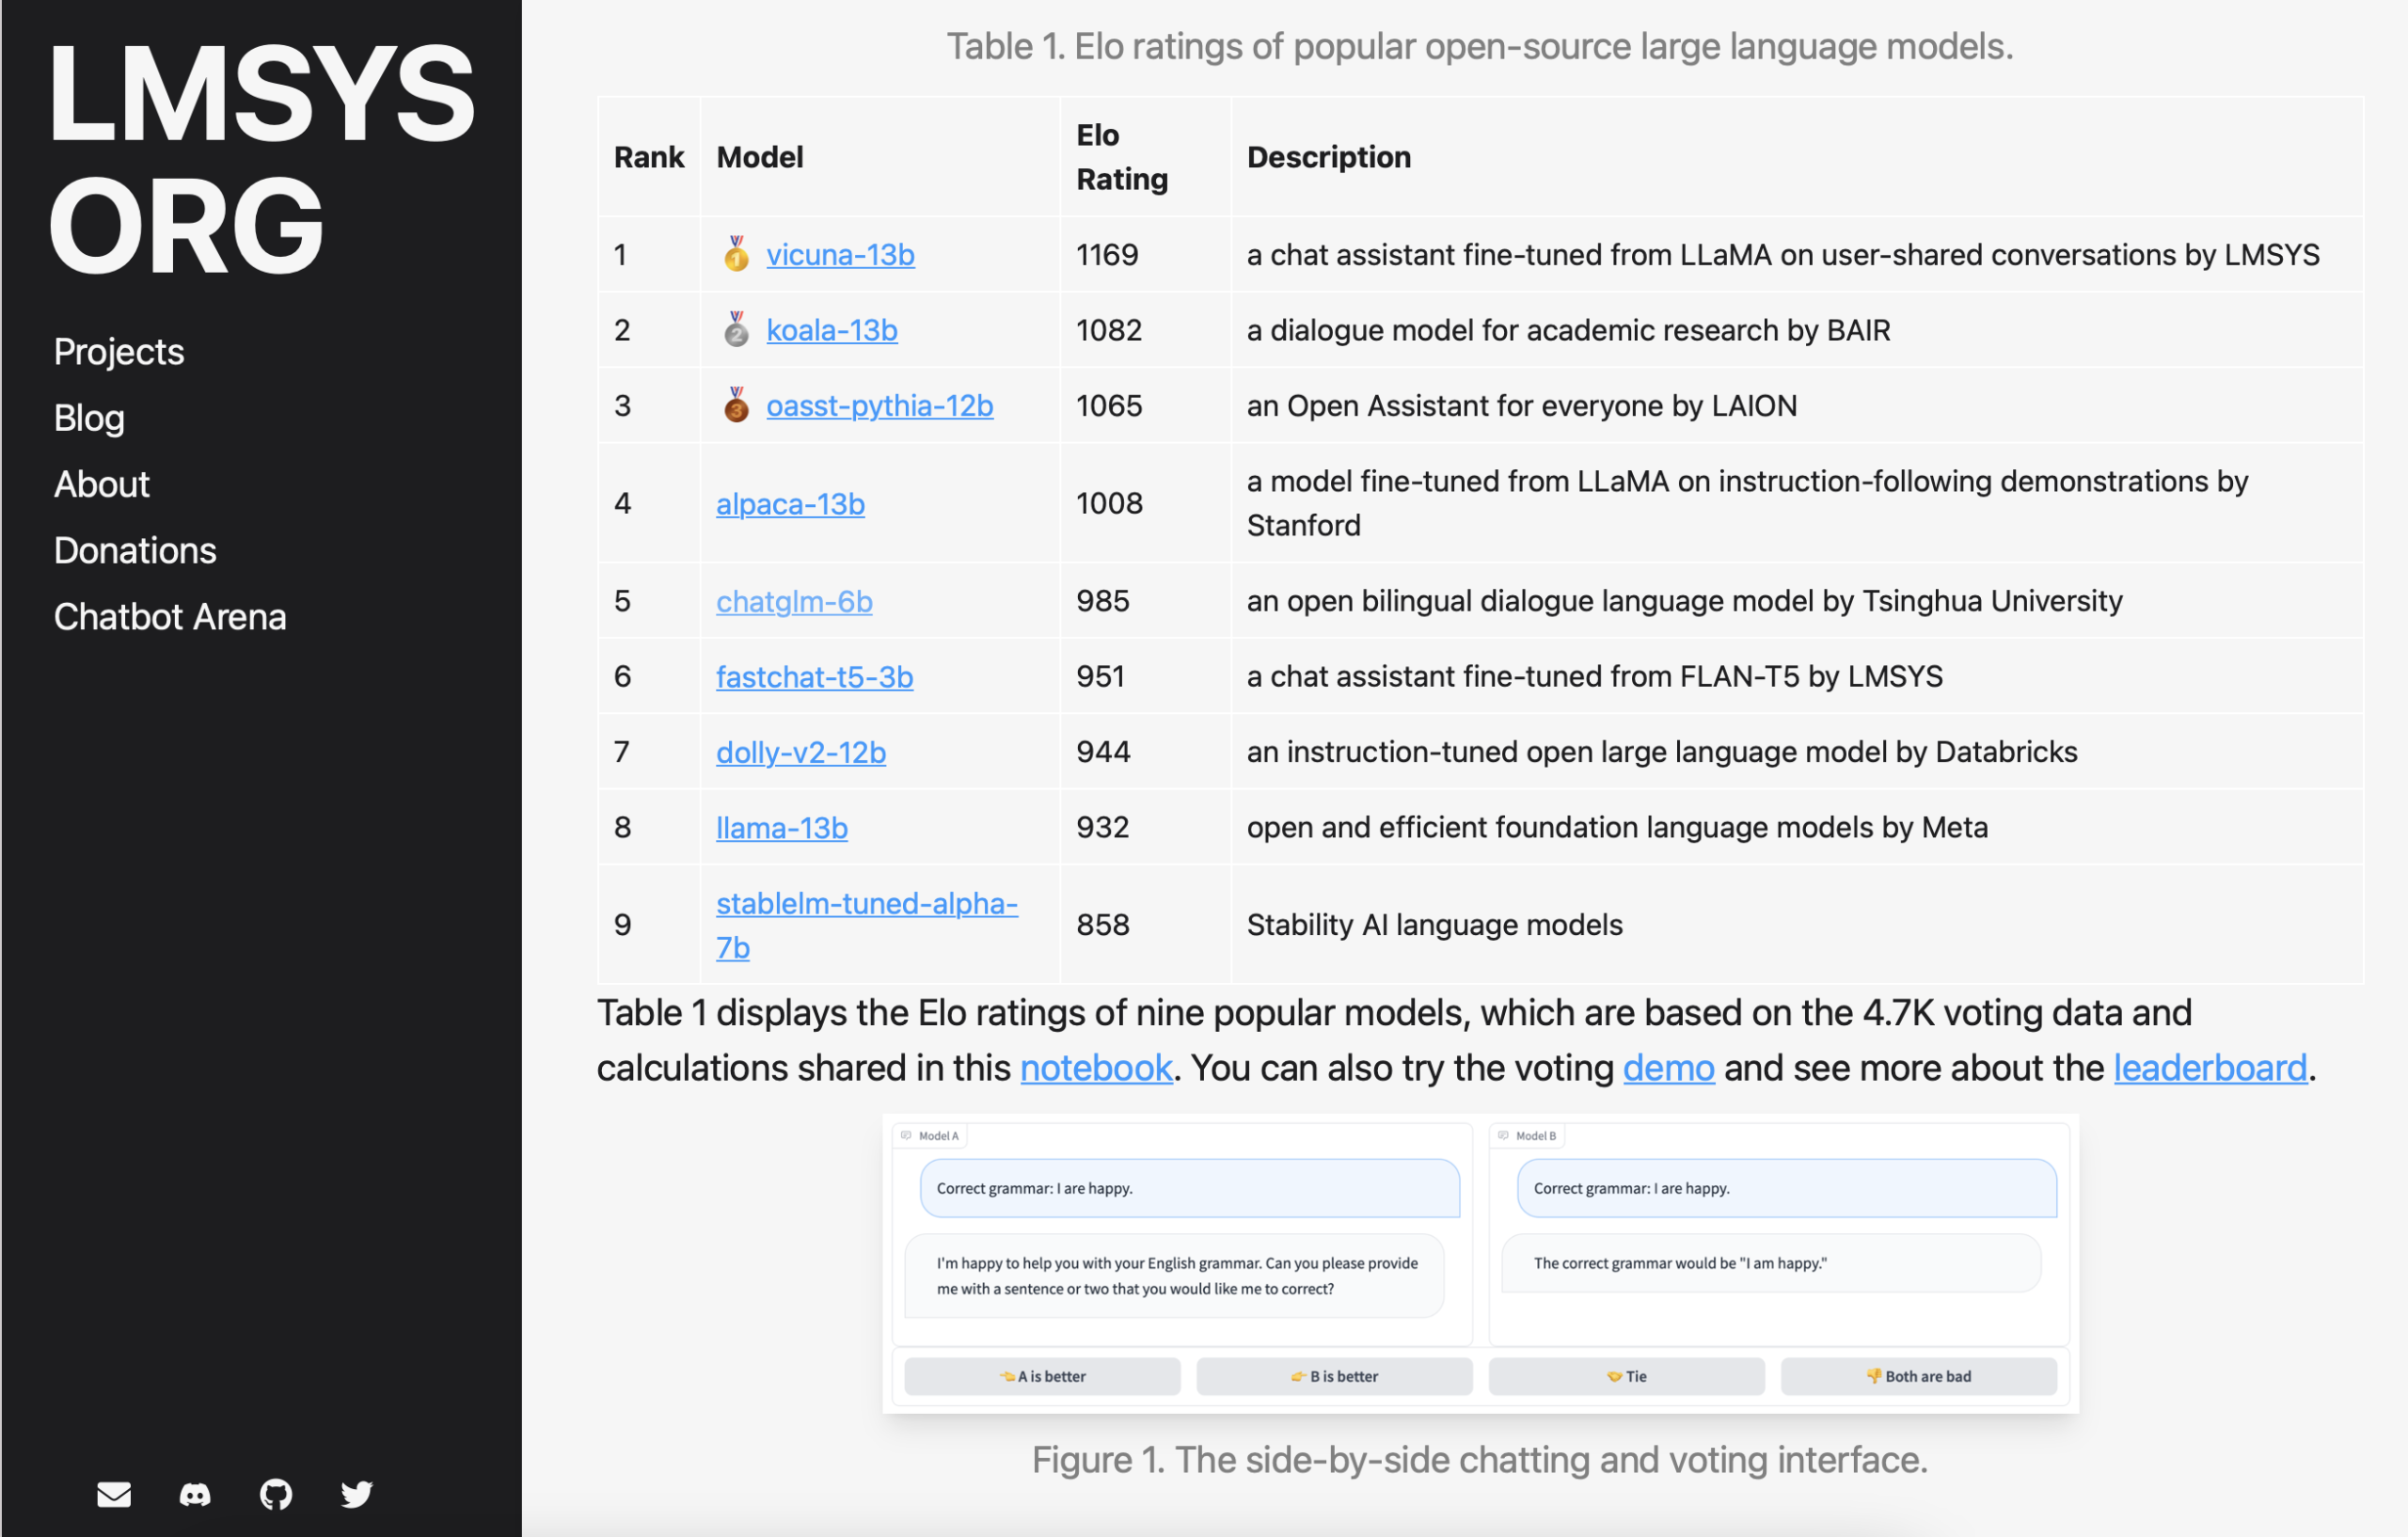This screenshot has height=1537, width=2408.
Task: Click the Twitter bird icon
Action: (356, 1494)
